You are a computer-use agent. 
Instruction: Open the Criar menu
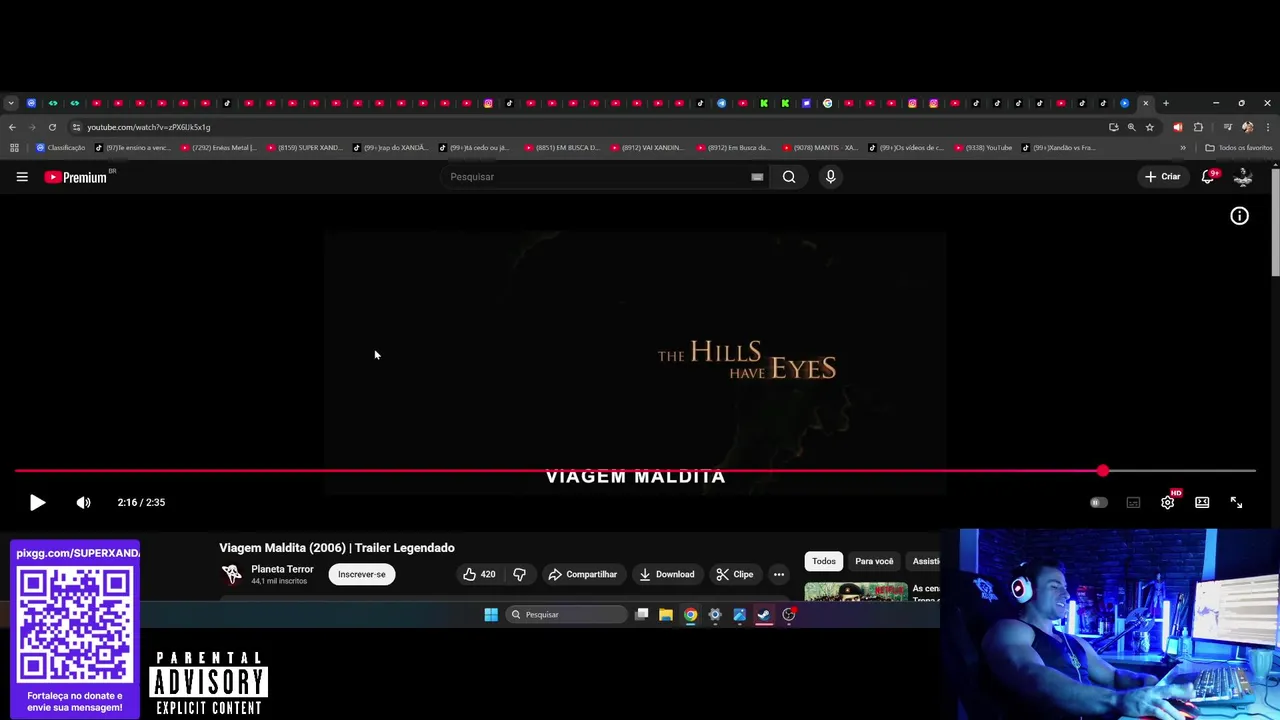click(x=1163, y=177)
